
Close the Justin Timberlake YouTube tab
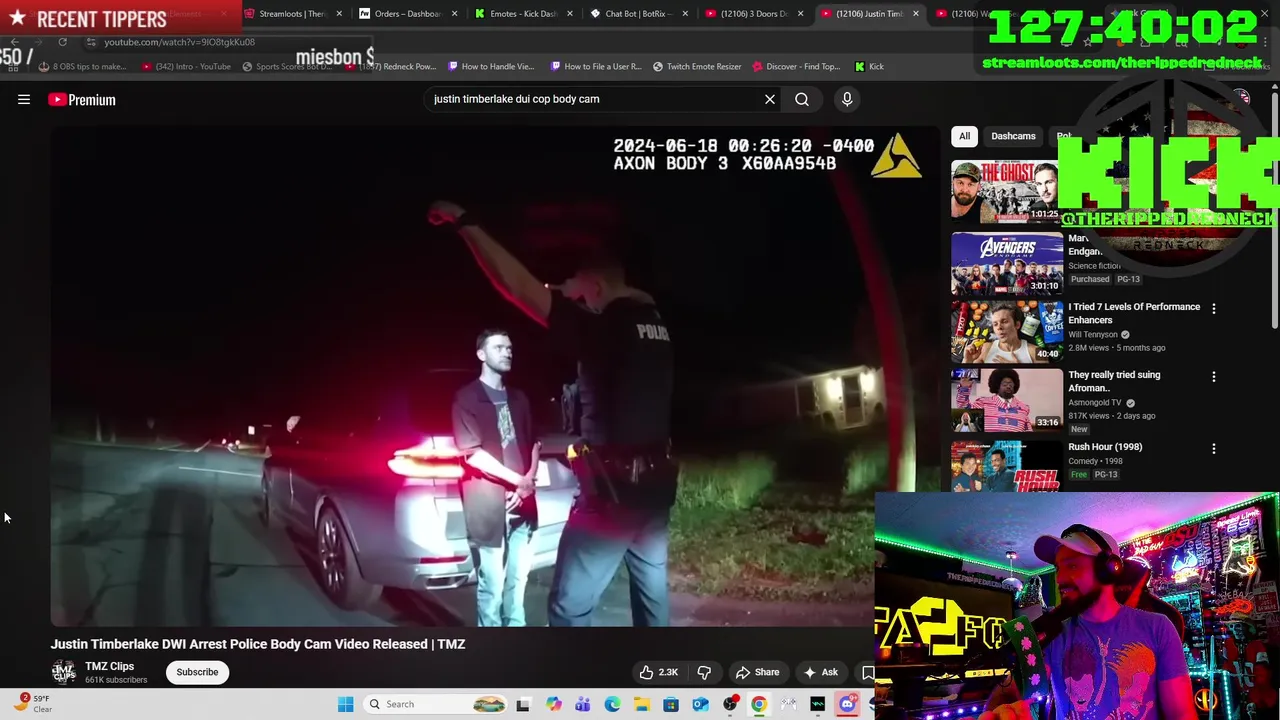pyautogui.click(x=915, y=14)
